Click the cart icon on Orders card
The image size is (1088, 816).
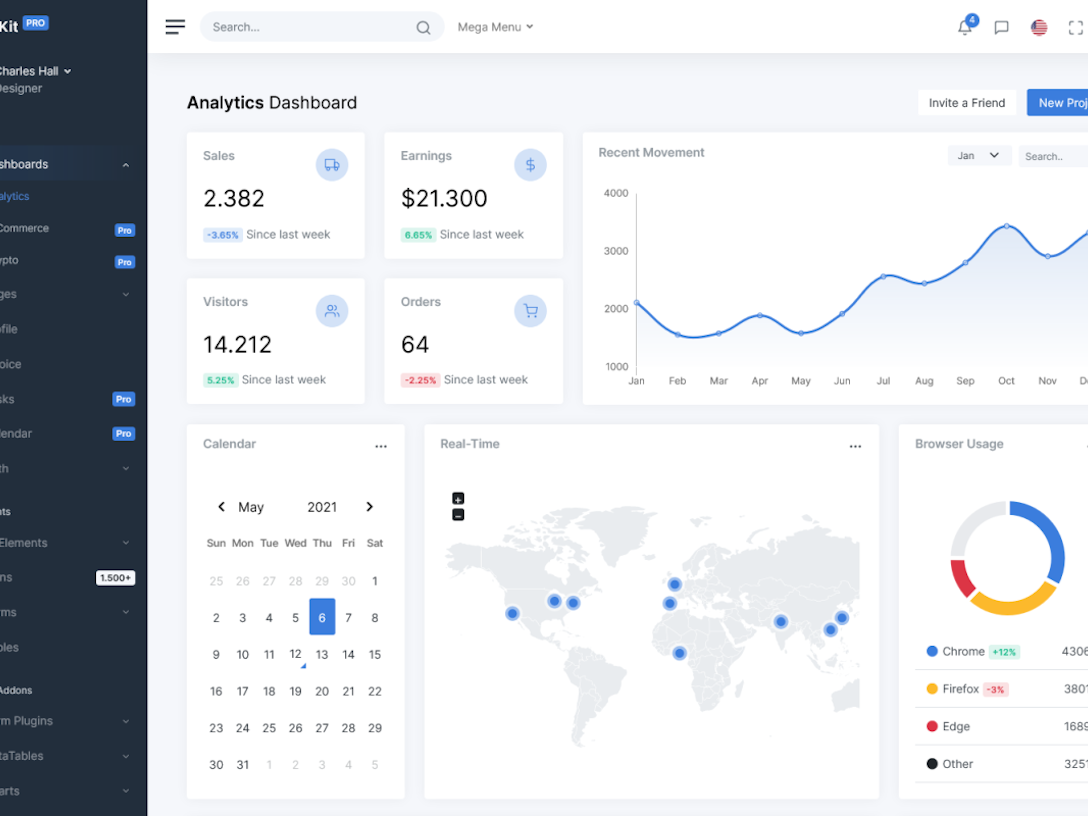(530, 311)
